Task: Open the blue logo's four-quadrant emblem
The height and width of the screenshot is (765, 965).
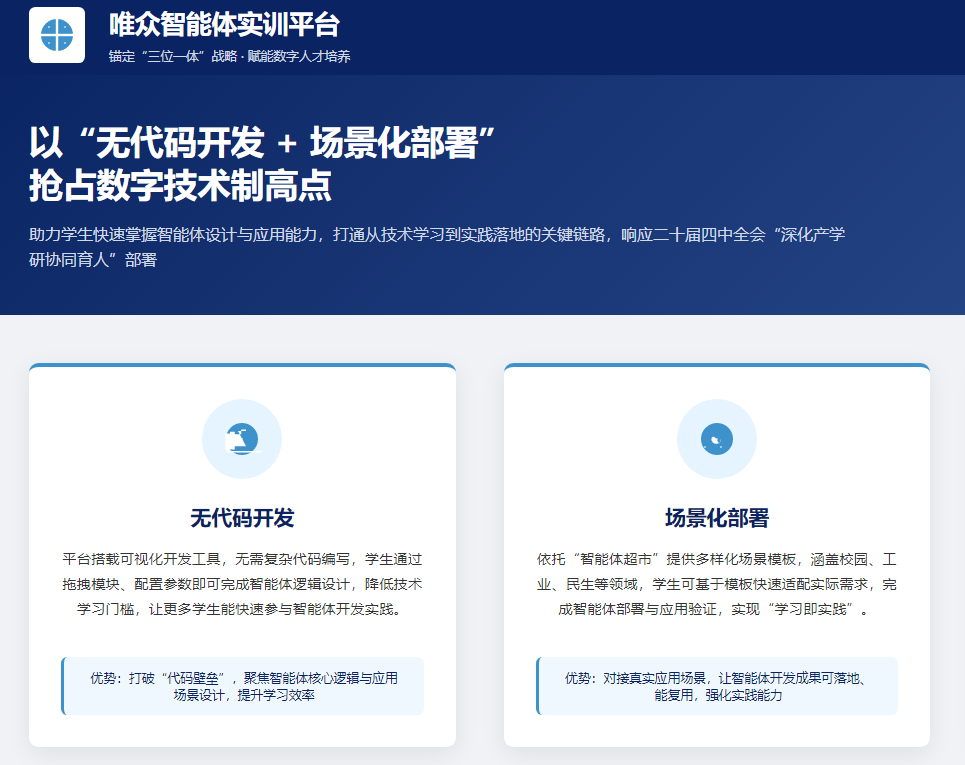Action: pyautogui.click(x=57, y=36)
